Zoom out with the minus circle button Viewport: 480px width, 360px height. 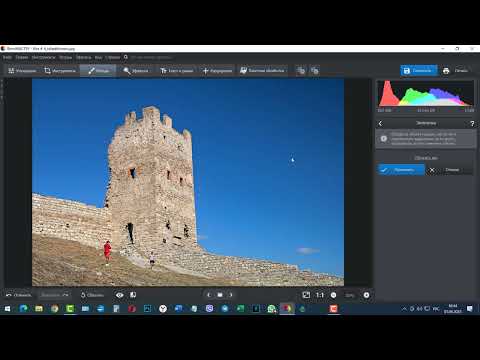pos(333,295)
